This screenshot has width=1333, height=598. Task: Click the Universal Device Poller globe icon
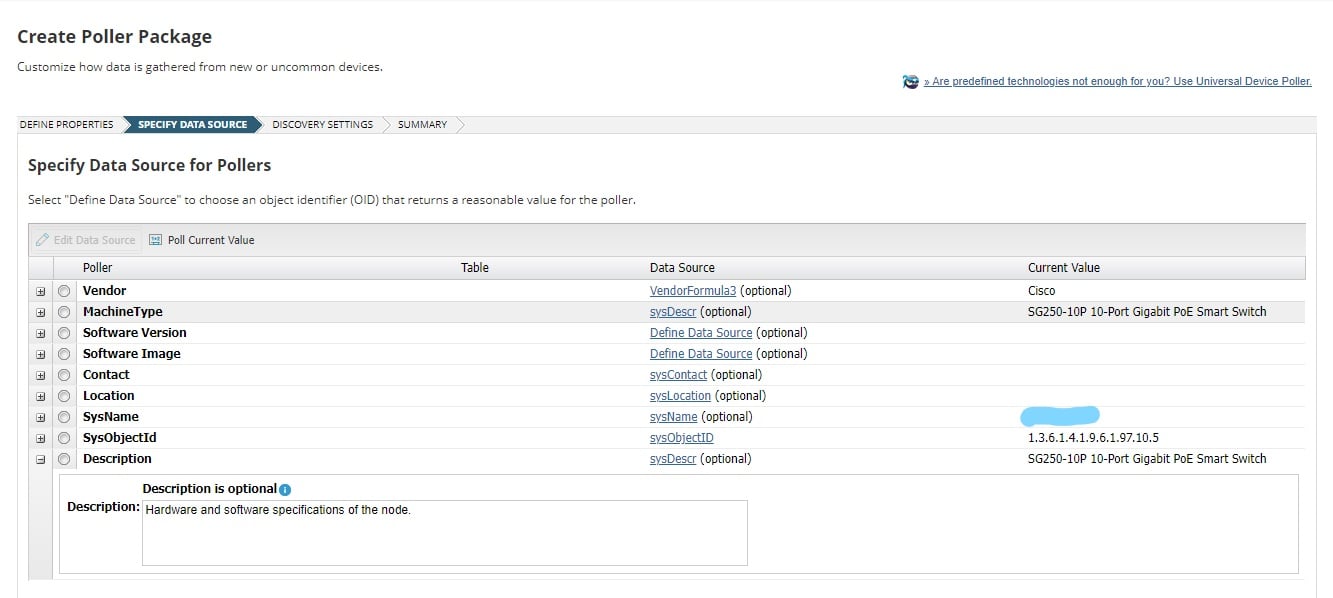(910, 82)
